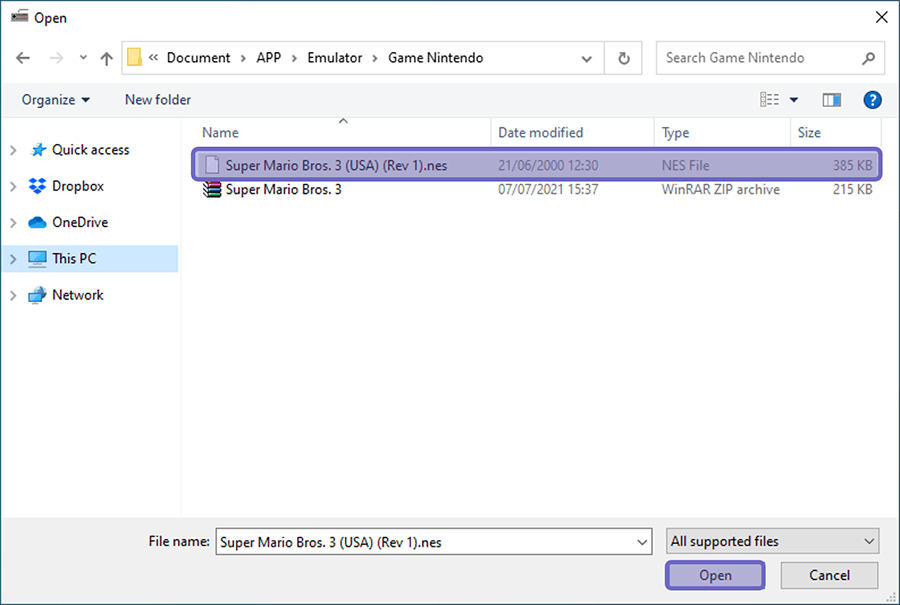Open the recent locations dropdown arrow
900x605 pixels.
[x=83, y=57]
